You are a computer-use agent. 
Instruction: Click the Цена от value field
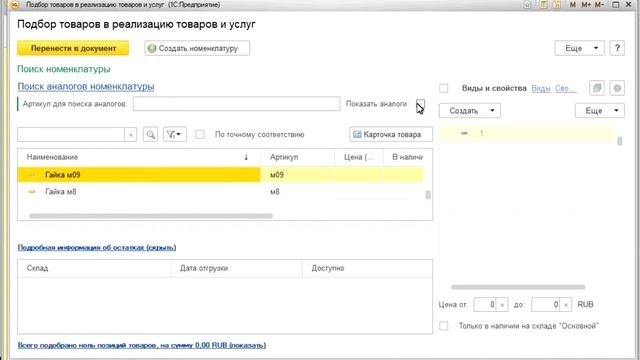click(x=485, y=304)
